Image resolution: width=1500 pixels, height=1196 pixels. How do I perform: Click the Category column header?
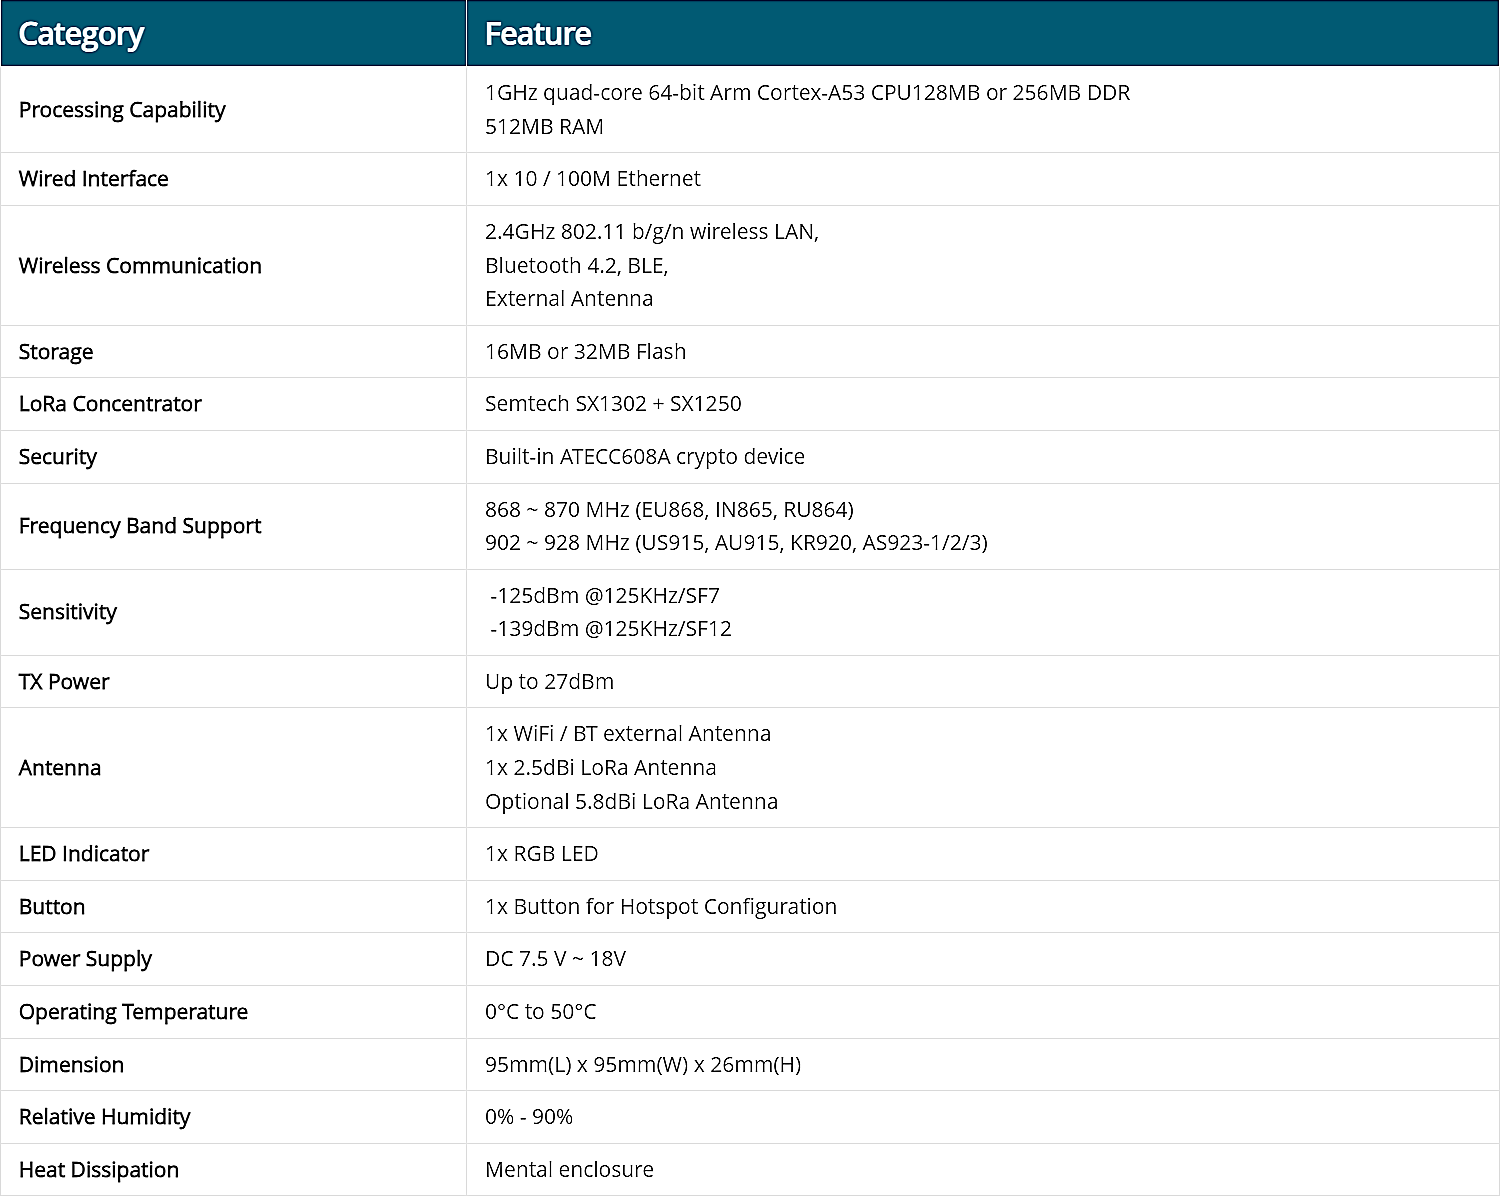tap(81, 34)
